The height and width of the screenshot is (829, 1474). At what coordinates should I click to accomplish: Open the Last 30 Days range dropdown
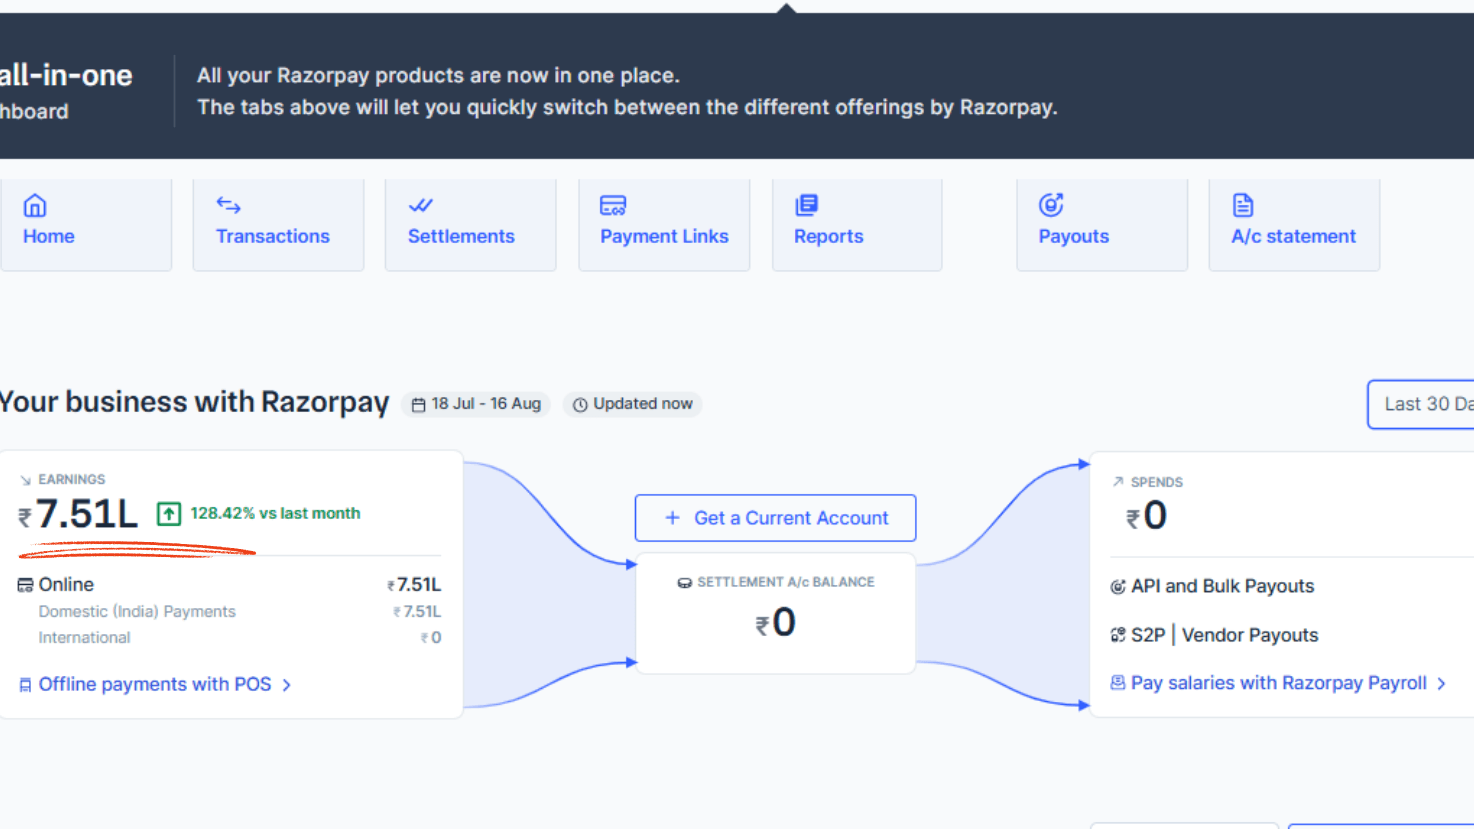click(x=1421, y=404)
